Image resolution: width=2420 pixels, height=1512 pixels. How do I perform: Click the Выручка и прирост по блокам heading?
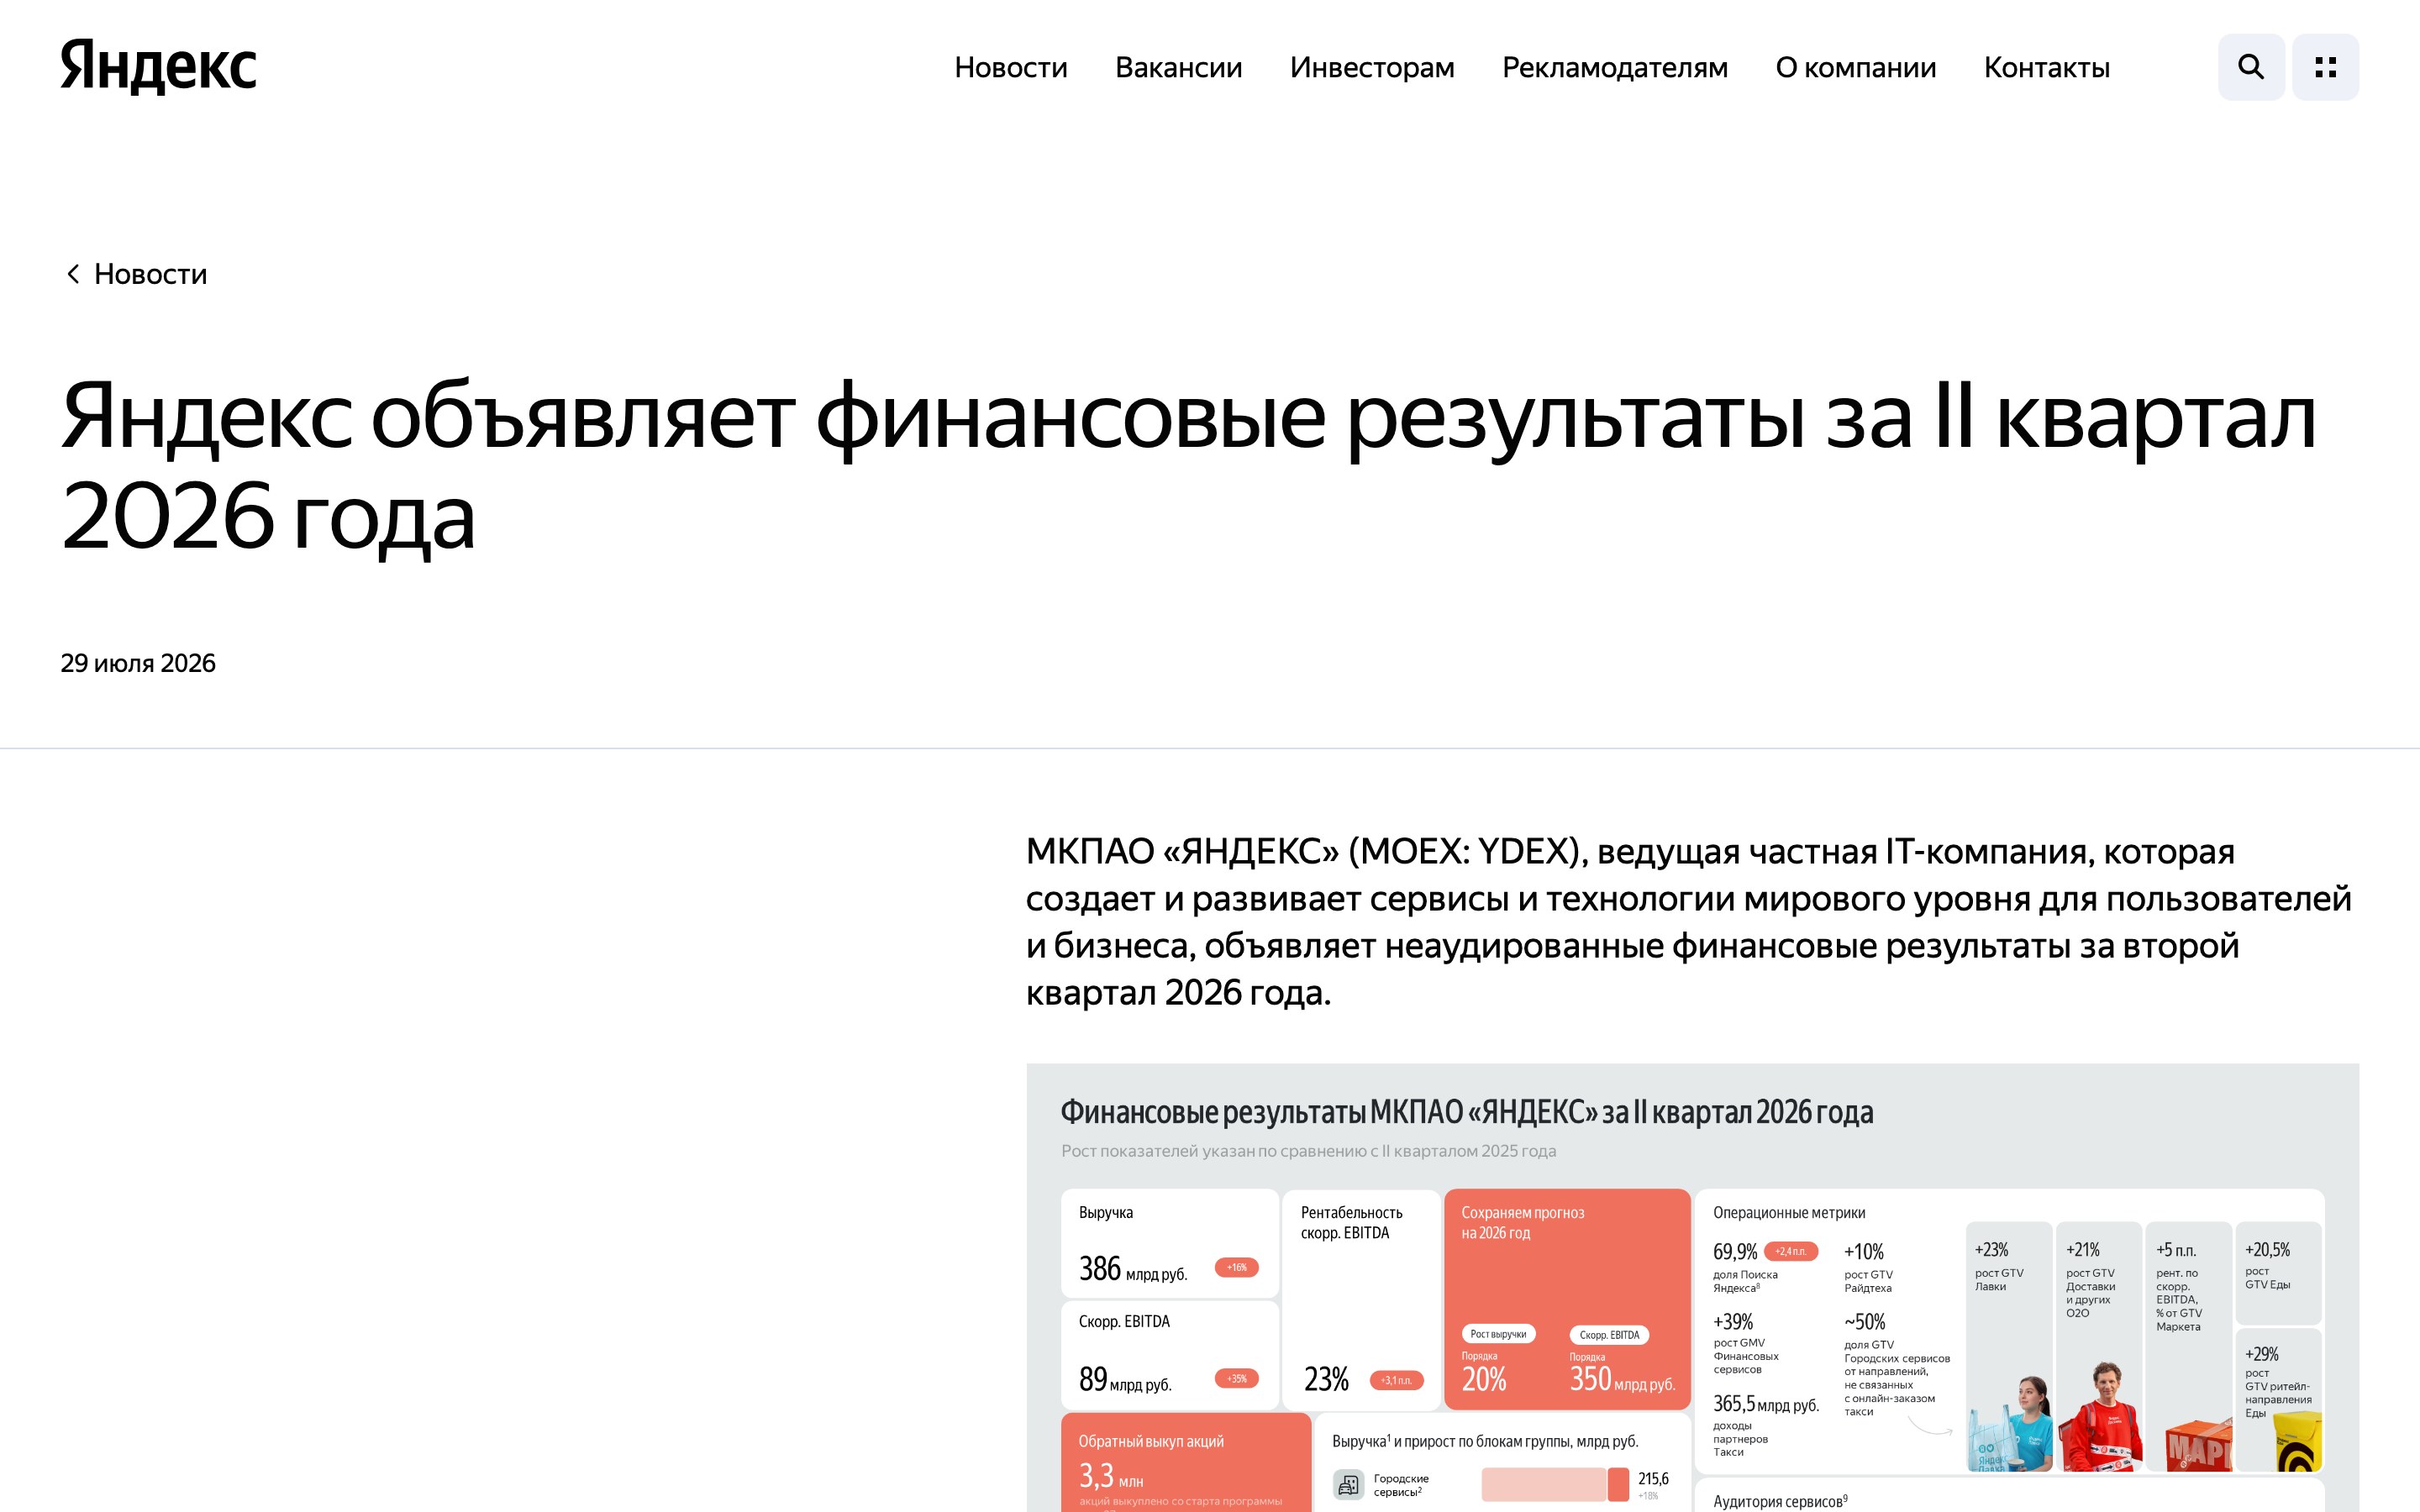[1485, 1441]
